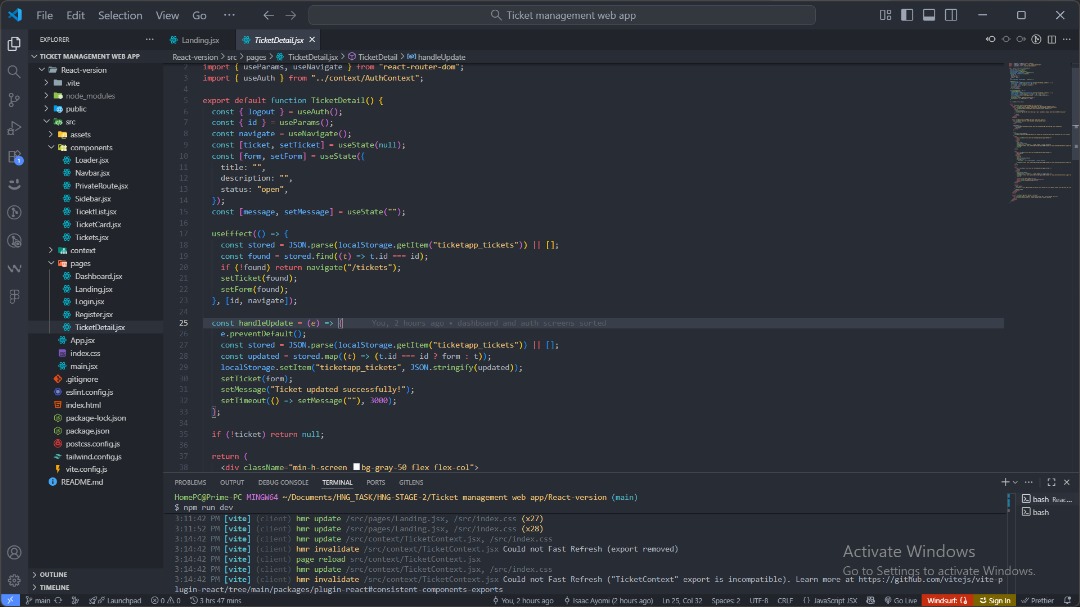The image size is (1080, 607).
Task: Click the command center search box
Action: [562, 15]
